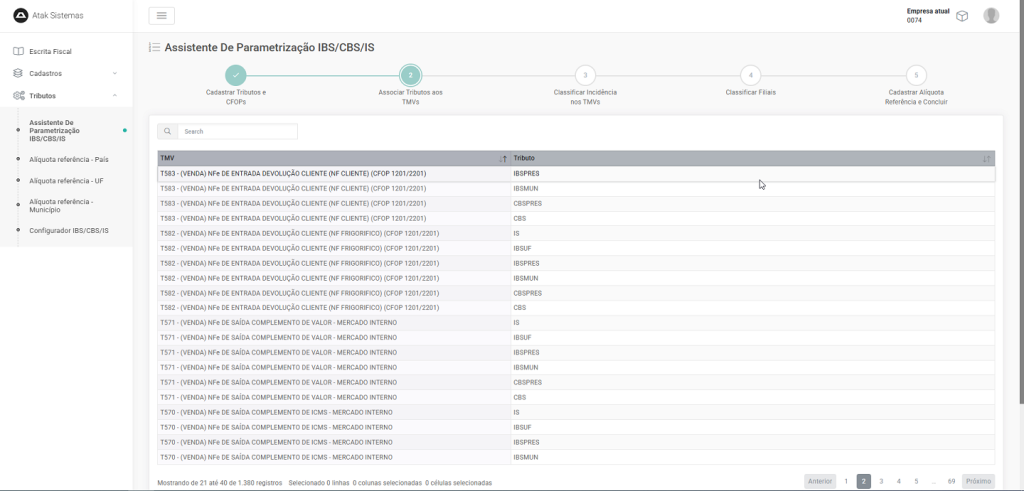This screenshot has width=1024, height=491.
Task: Sort by the Tributo column arrows
Action: pyautogui.click(x=986, y=159)
